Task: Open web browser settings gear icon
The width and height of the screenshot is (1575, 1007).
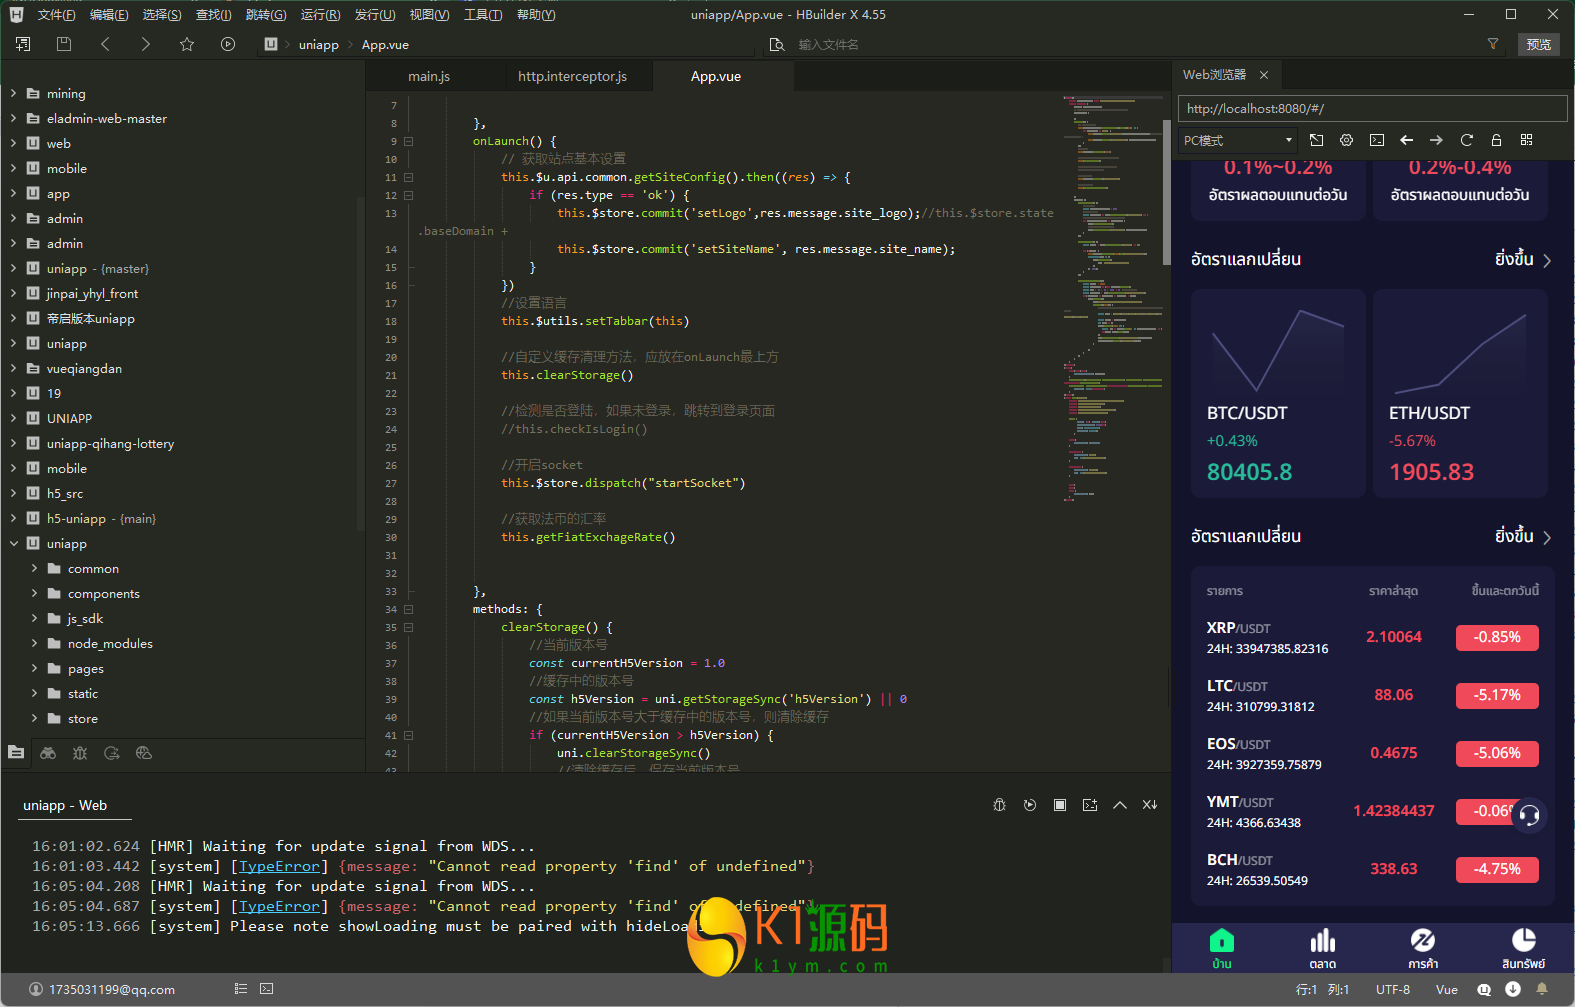Action: [1346, 140]
